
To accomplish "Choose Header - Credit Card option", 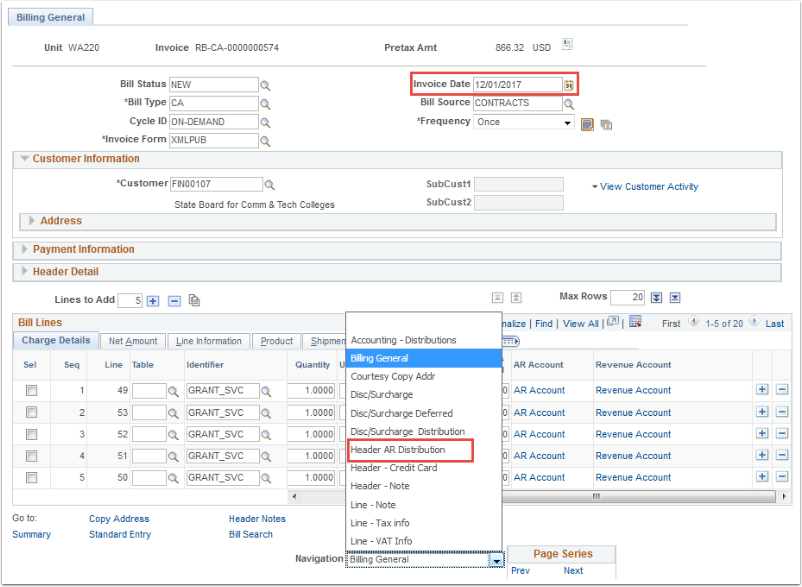I will 393,468.
